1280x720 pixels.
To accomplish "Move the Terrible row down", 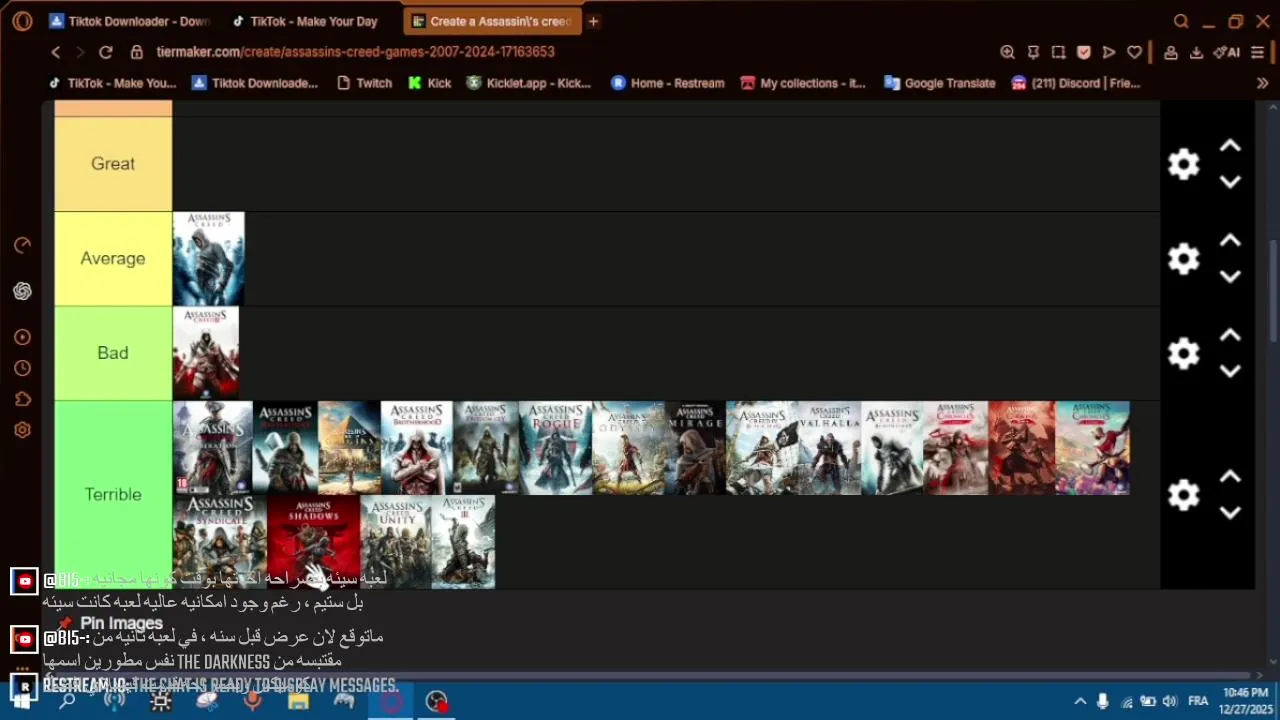I will [x=1230, y=513].
